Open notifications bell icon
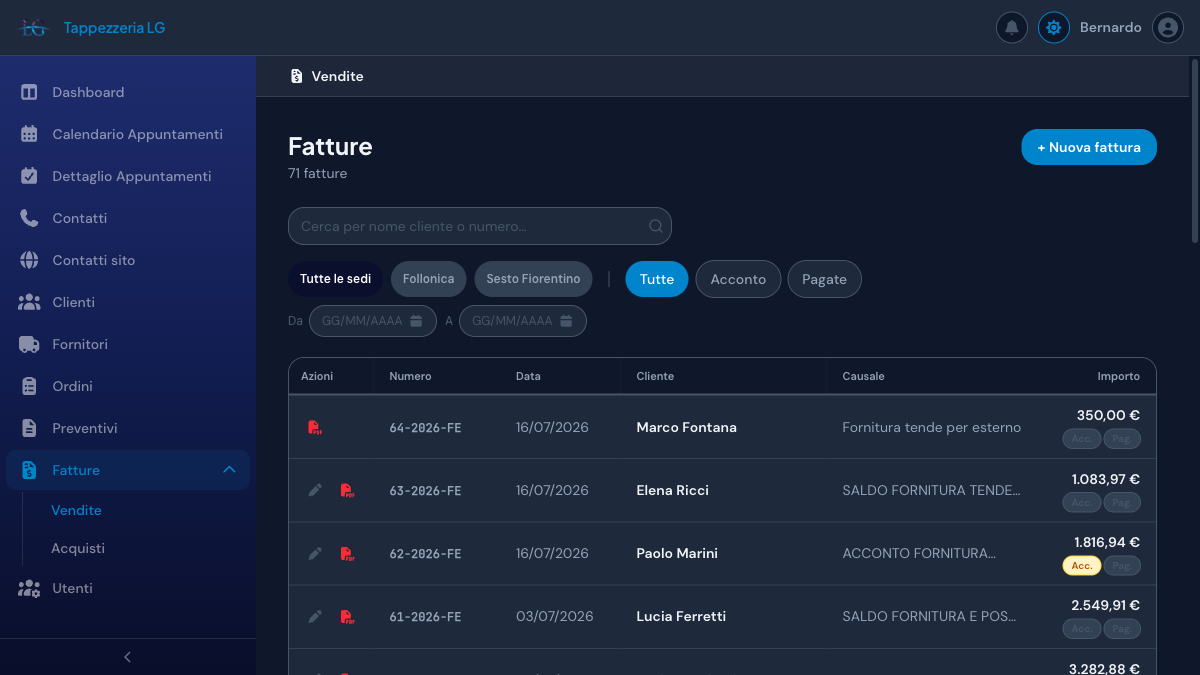The image size is (1200, 675). click(1012, 27)
